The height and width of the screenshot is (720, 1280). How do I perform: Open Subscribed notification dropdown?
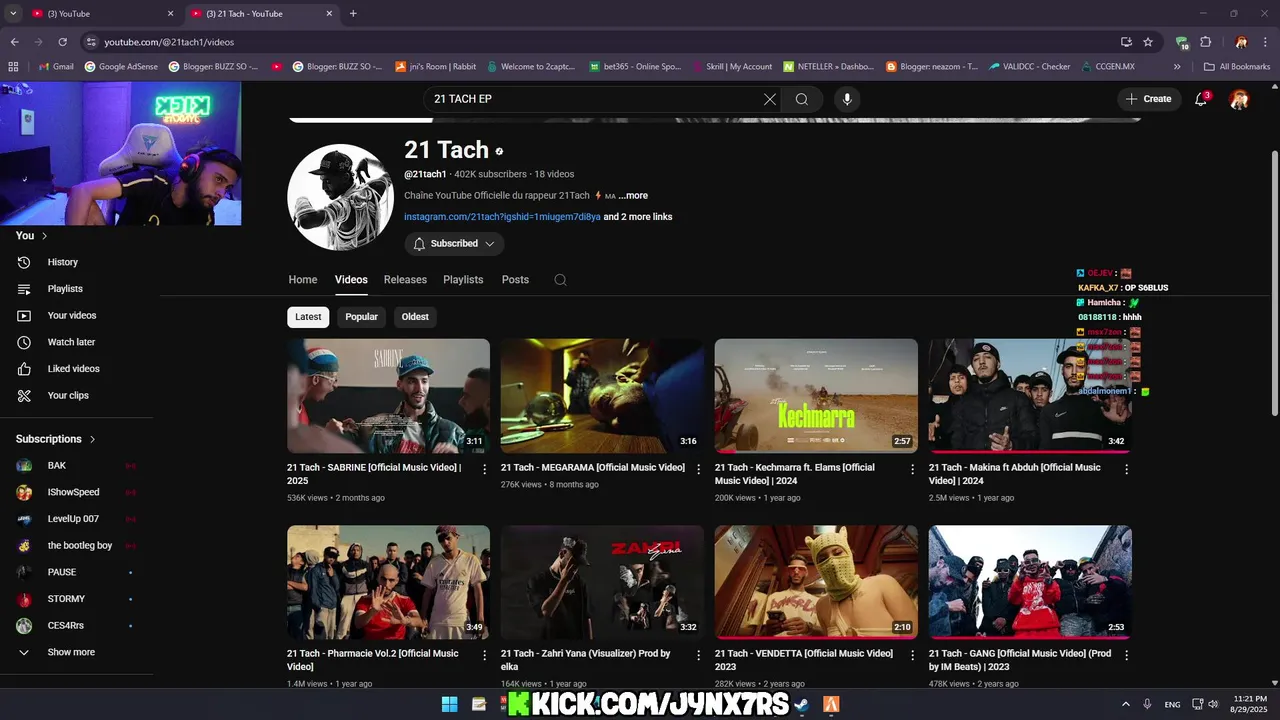click(x=454, y=243)
